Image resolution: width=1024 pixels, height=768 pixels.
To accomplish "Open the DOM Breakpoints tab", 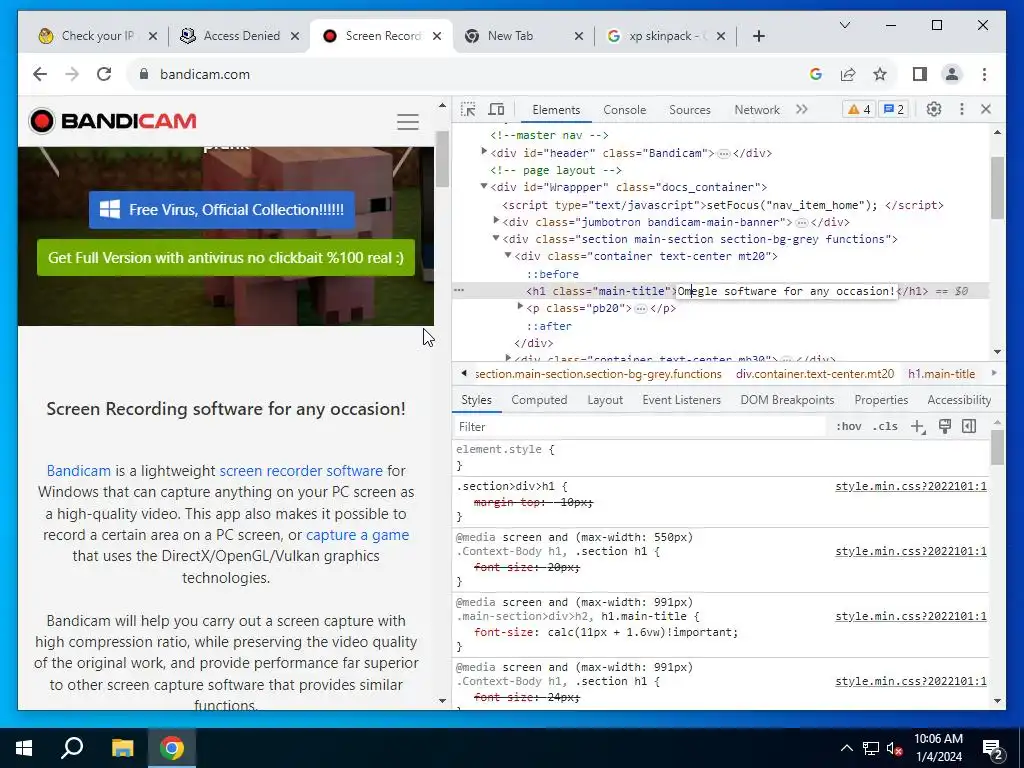I will click(787, 400).
